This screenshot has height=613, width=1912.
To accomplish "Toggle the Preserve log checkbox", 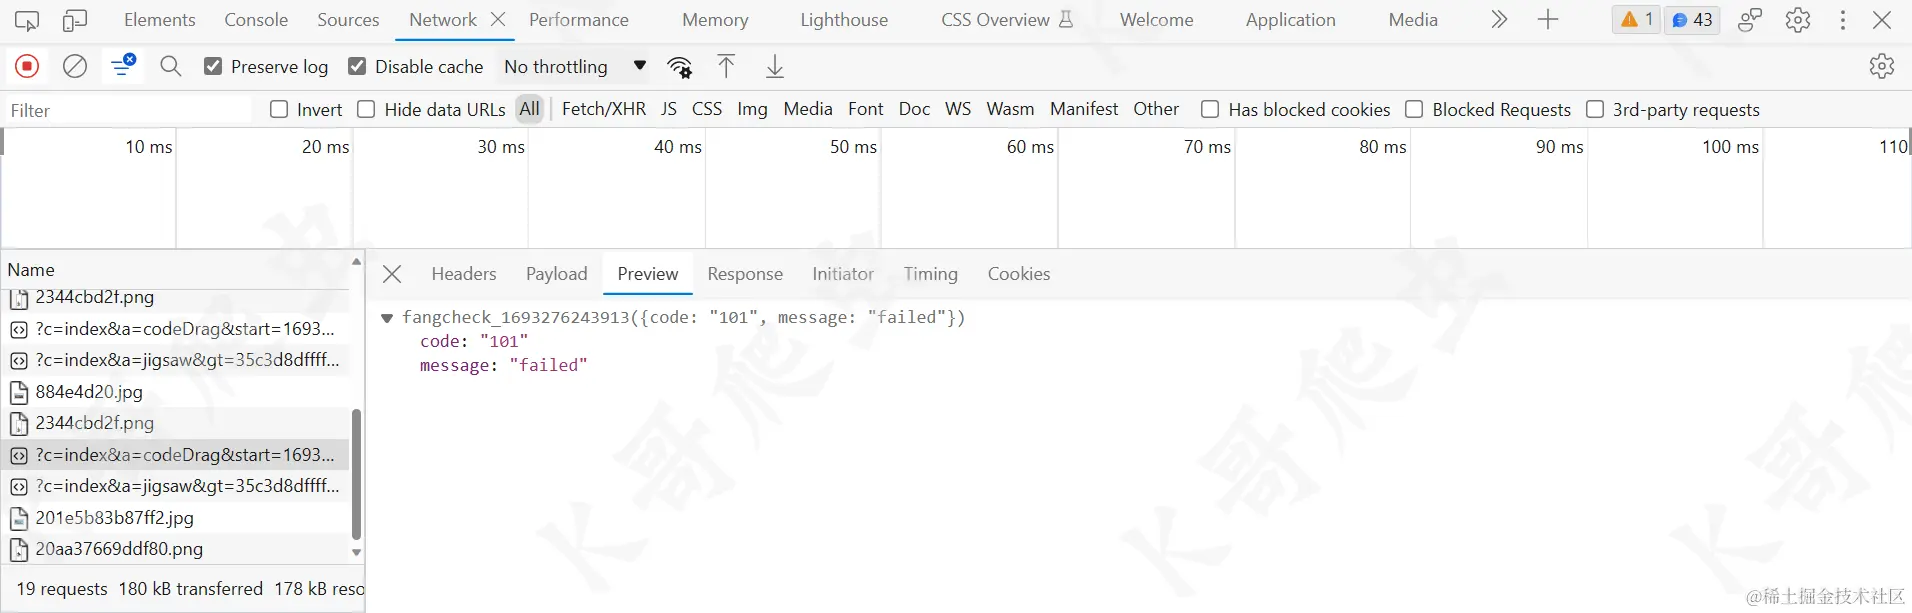I will (x=213, y=66).
